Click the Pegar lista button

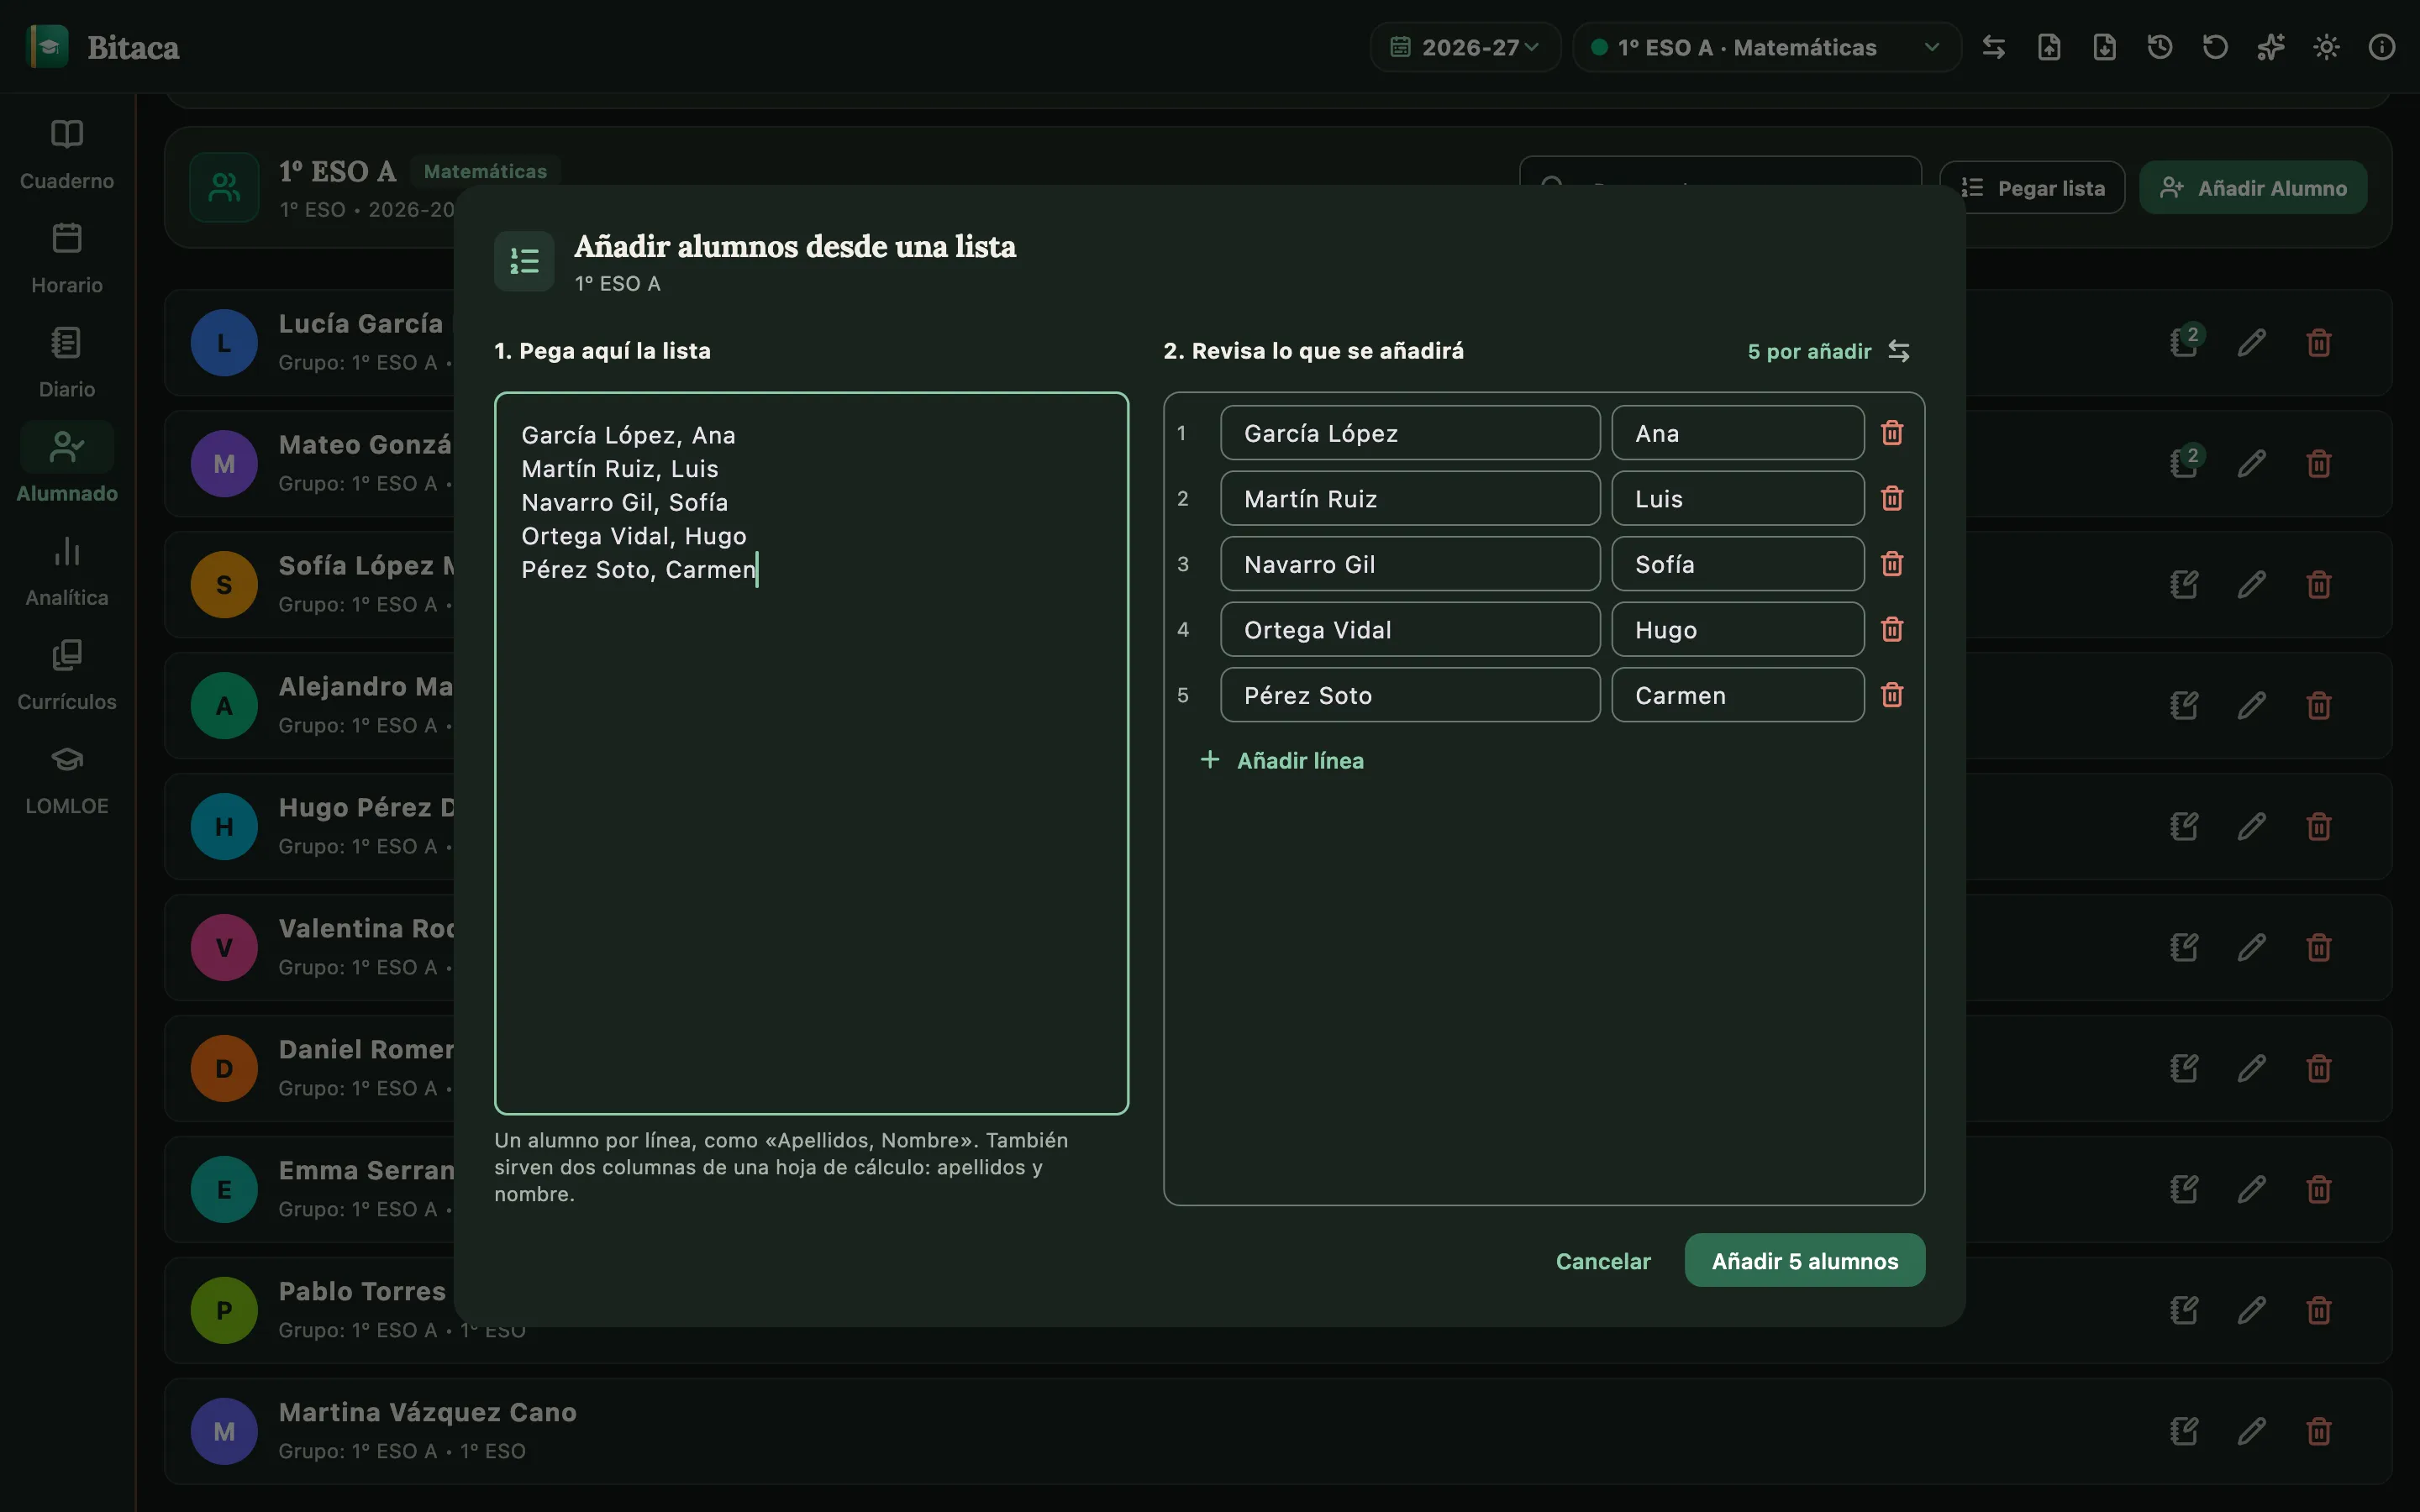(2032, 187)
